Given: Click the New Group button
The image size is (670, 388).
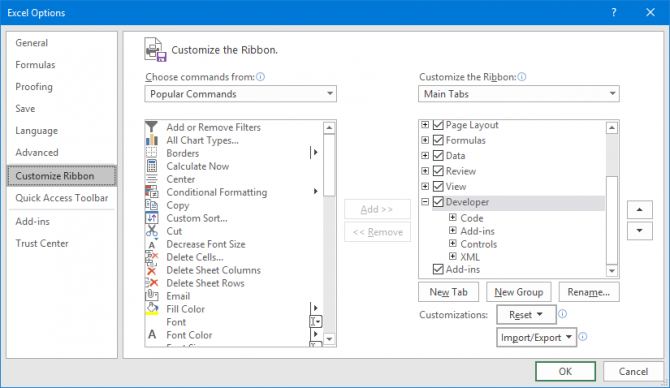Looking at the screenshot, I should coord(519,292).
